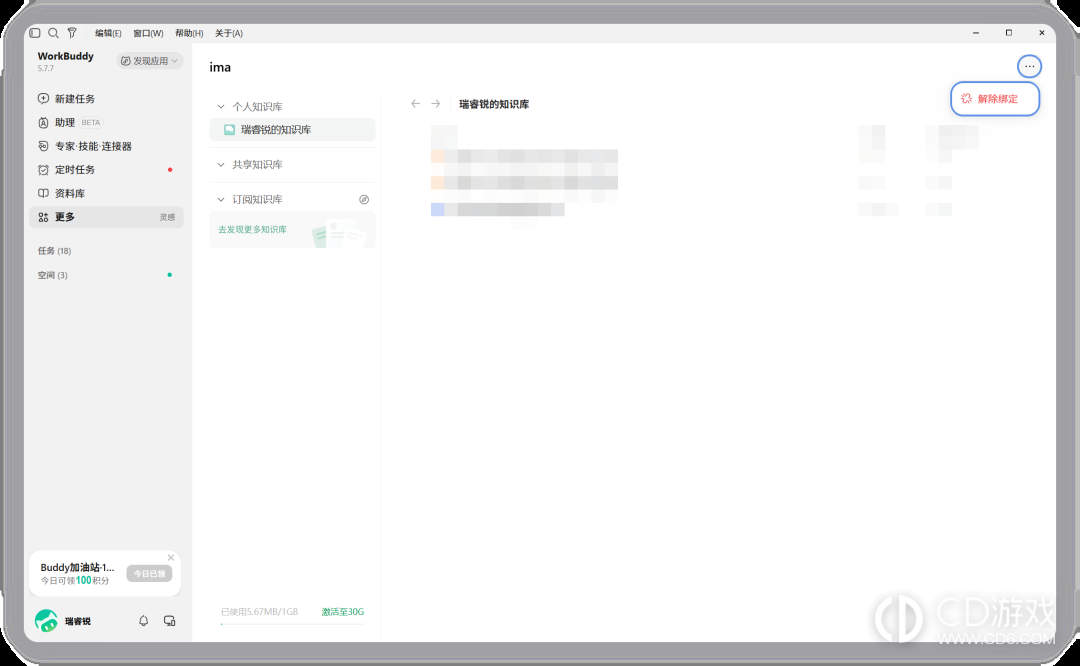This screenshot has height=666, width=1080.
Task: Navigate back with the left arrow
Action: coord(415,104)
